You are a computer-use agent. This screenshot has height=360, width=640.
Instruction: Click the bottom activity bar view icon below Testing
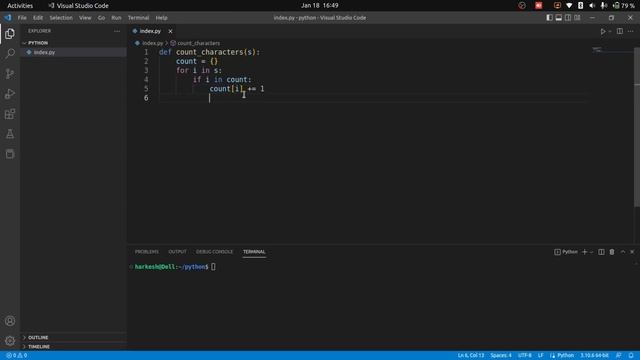(10, 153)
